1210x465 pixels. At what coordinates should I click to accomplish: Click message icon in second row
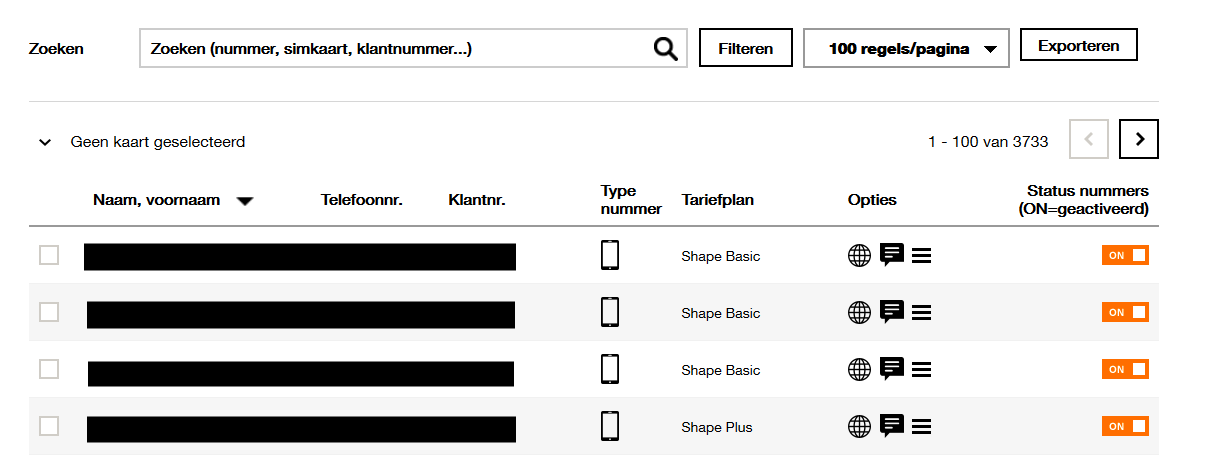(892, 312)
